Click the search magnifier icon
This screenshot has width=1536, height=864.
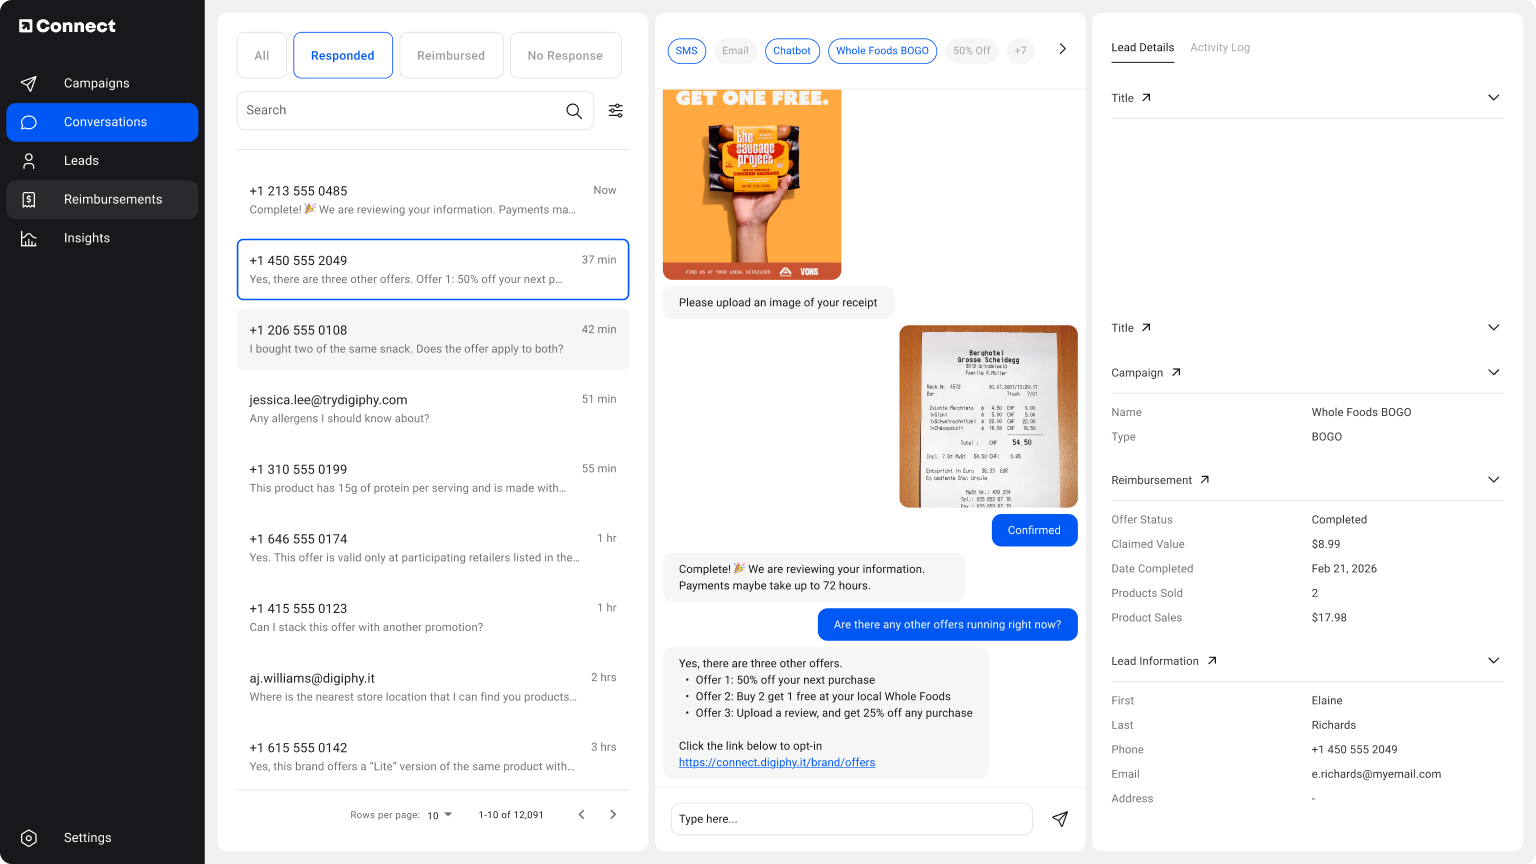click(574, 110)
